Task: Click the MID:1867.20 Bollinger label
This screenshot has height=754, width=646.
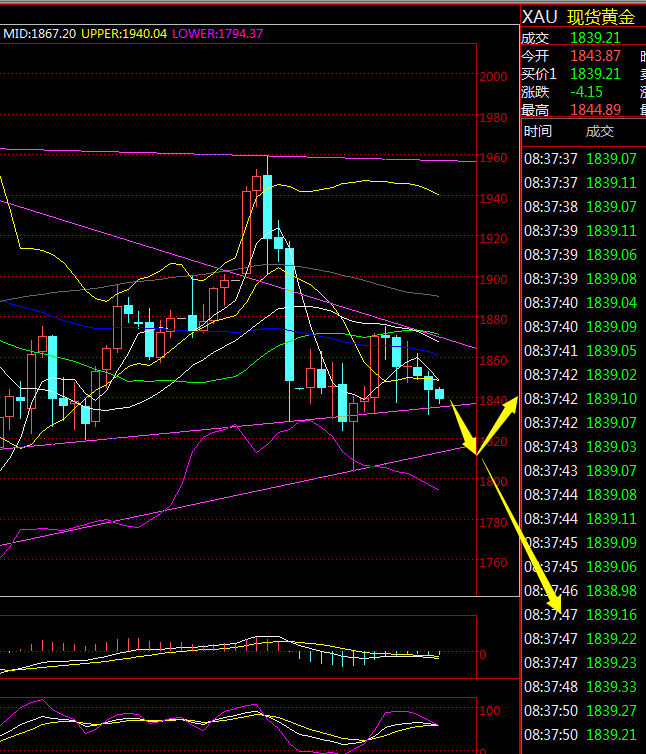Action: pyautogui.click(x=39, y=33)
